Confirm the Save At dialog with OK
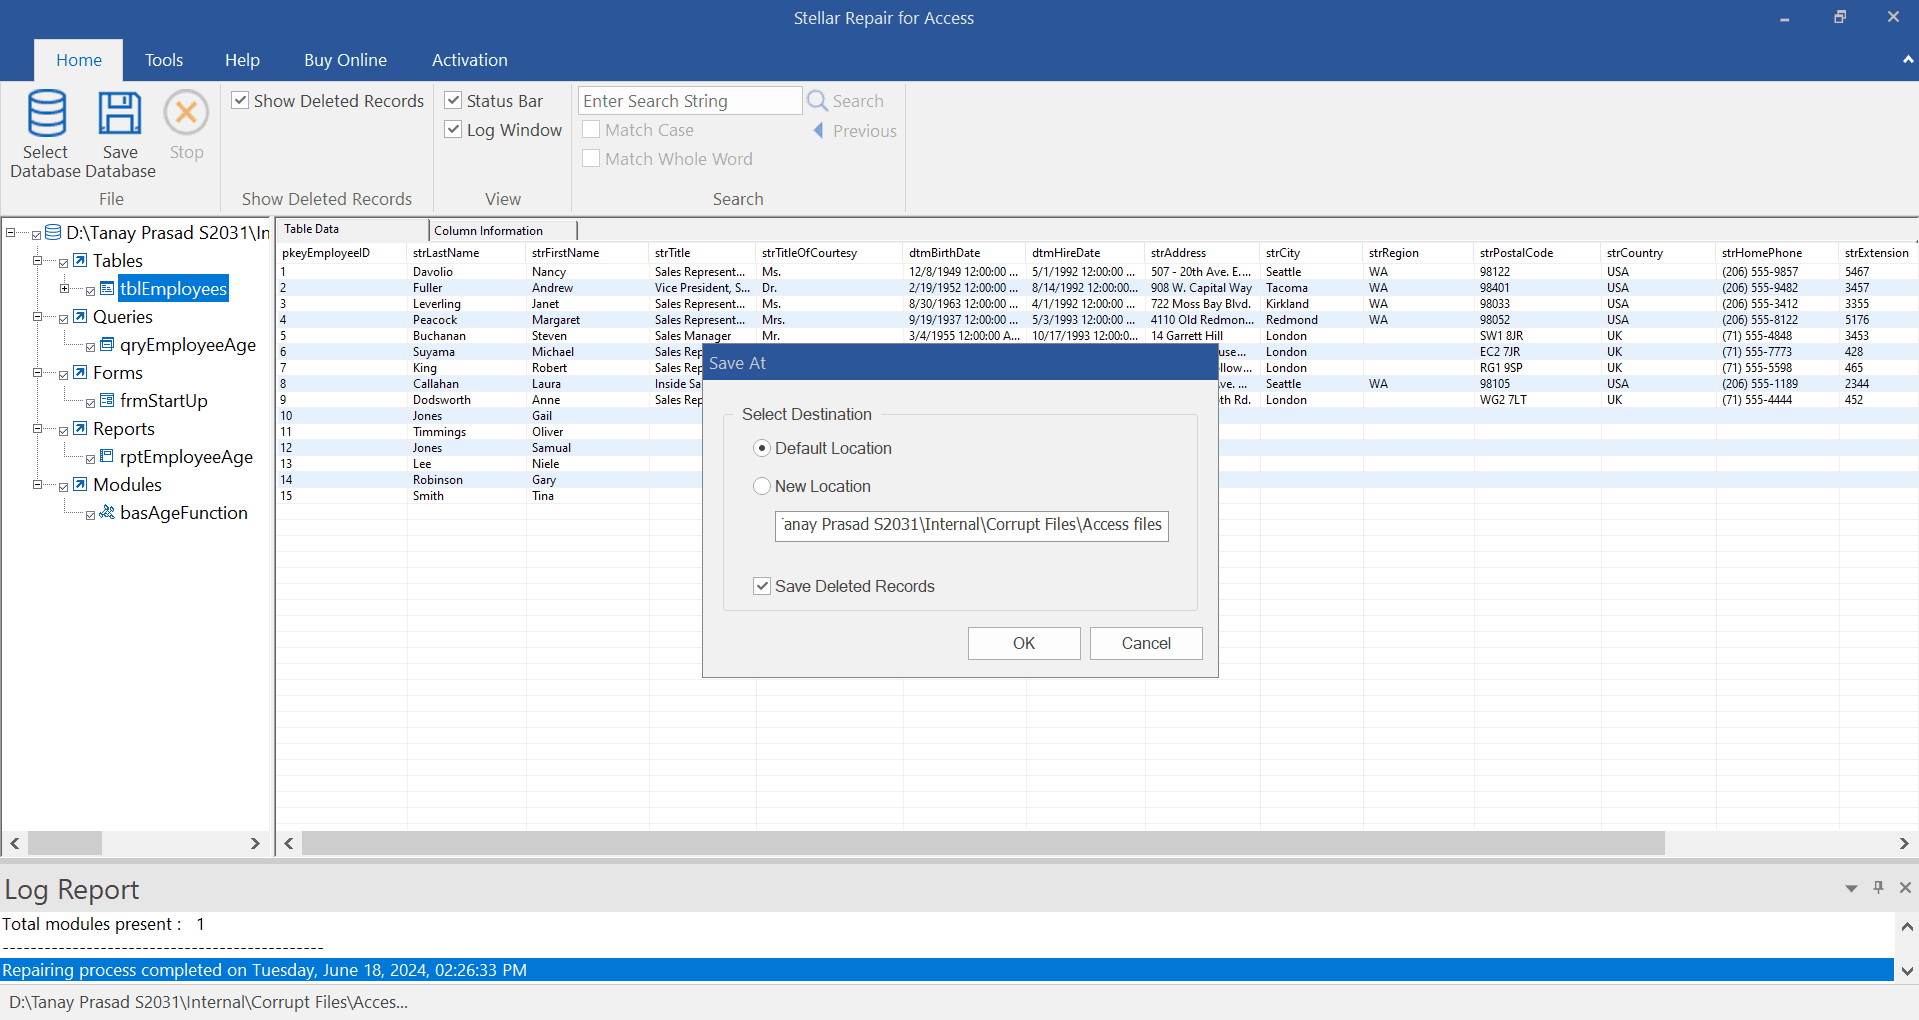This screenshot has width=1919, height=1020. click(1023, 644)
